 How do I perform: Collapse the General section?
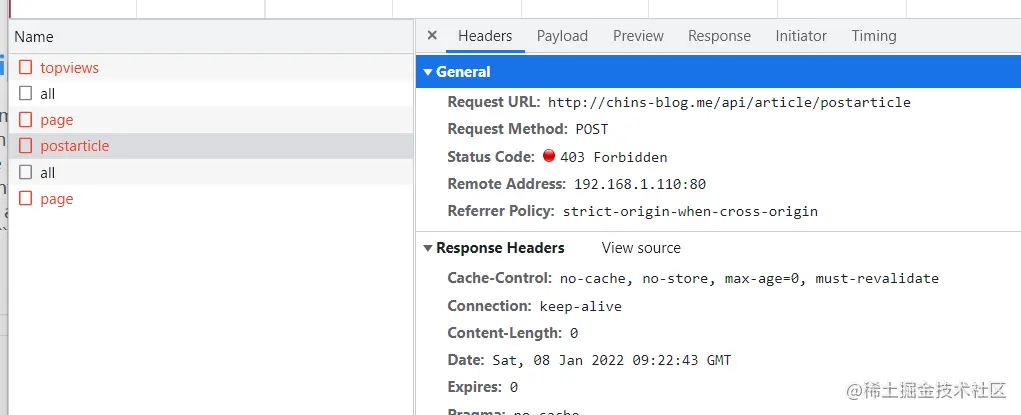[428, 72]
